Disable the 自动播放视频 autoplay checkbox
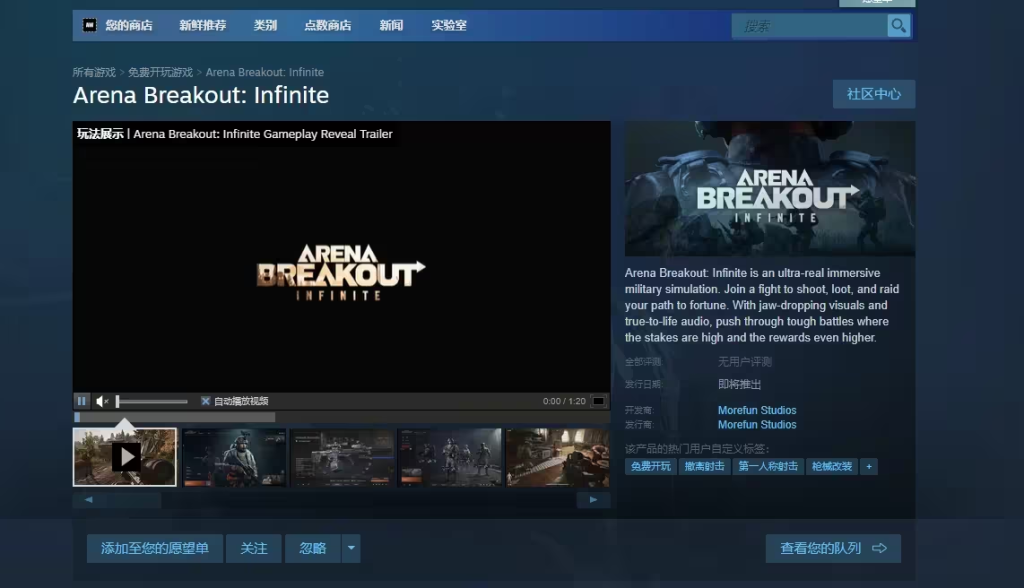The image size is (1024, 588). click(x=205, y=401)
